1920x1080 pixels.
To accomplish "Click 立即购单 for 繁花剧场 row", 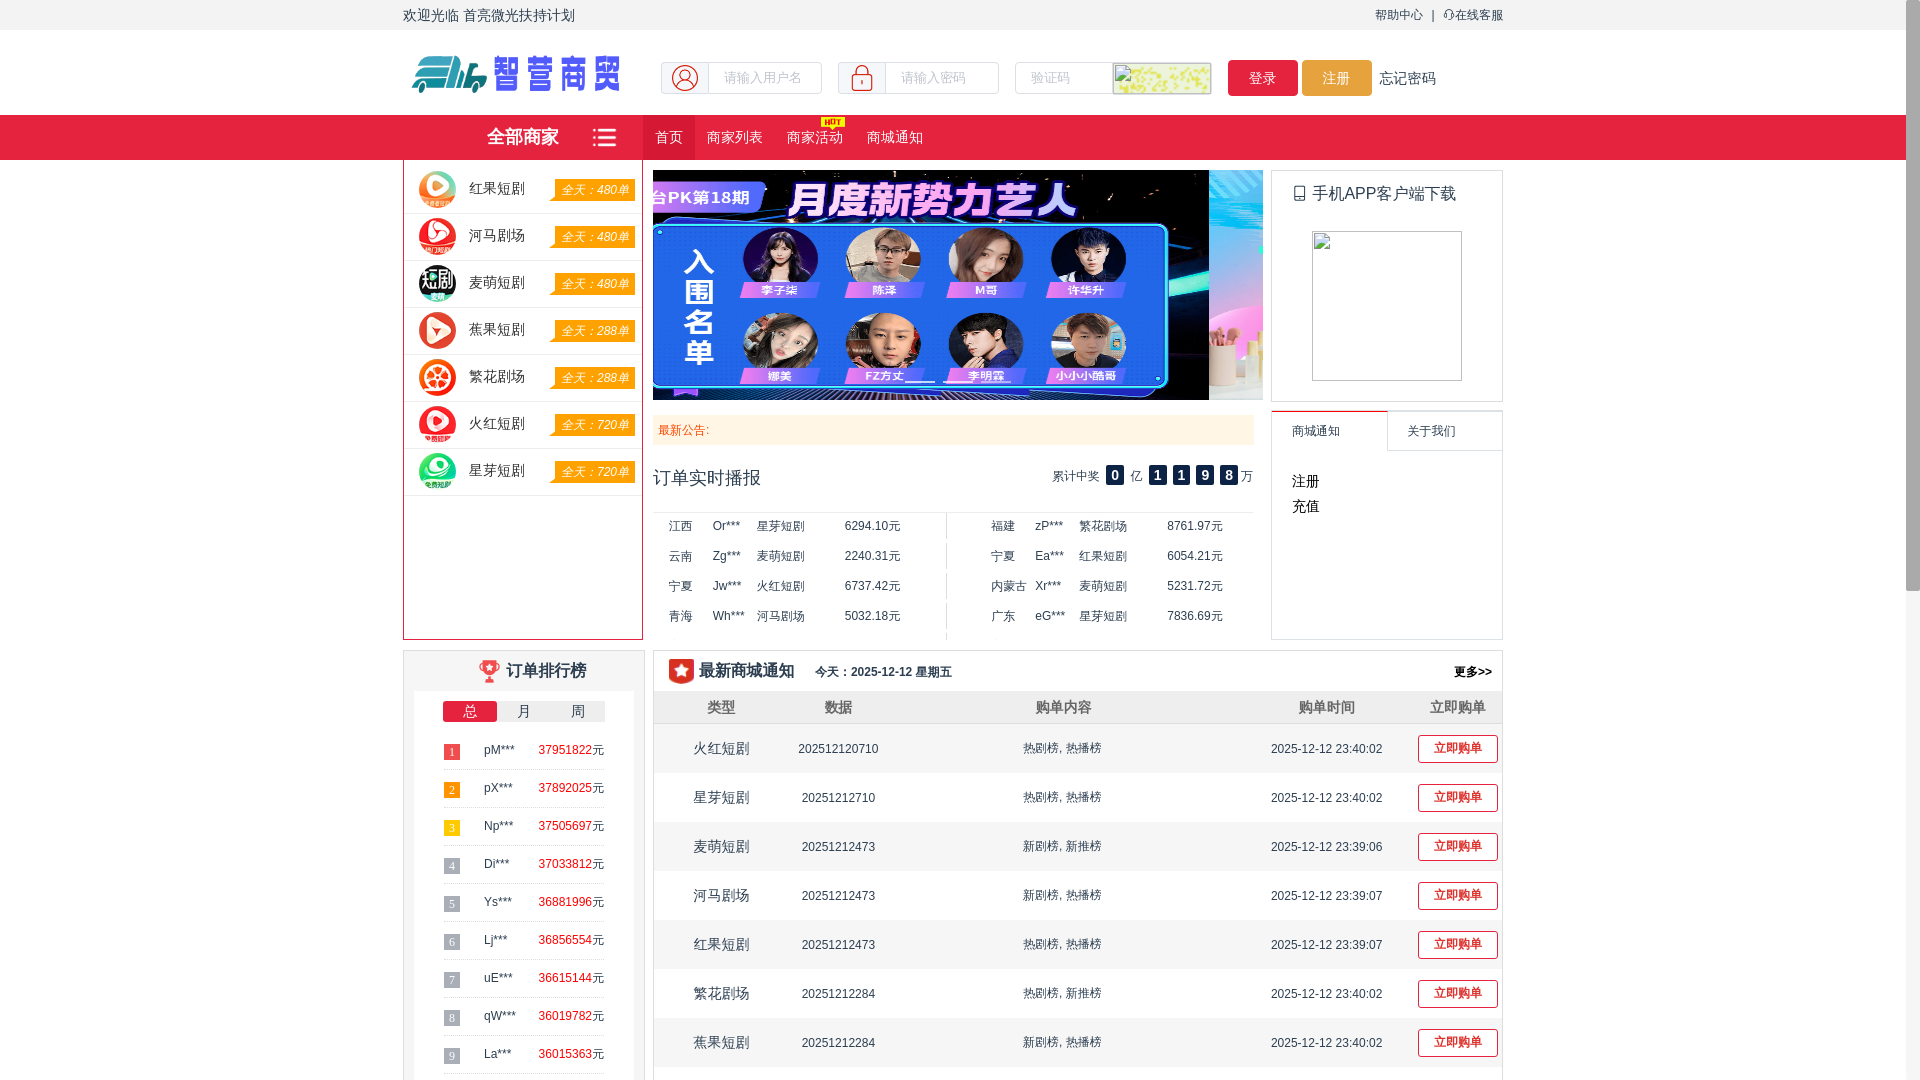I will tap(1458, 994).
